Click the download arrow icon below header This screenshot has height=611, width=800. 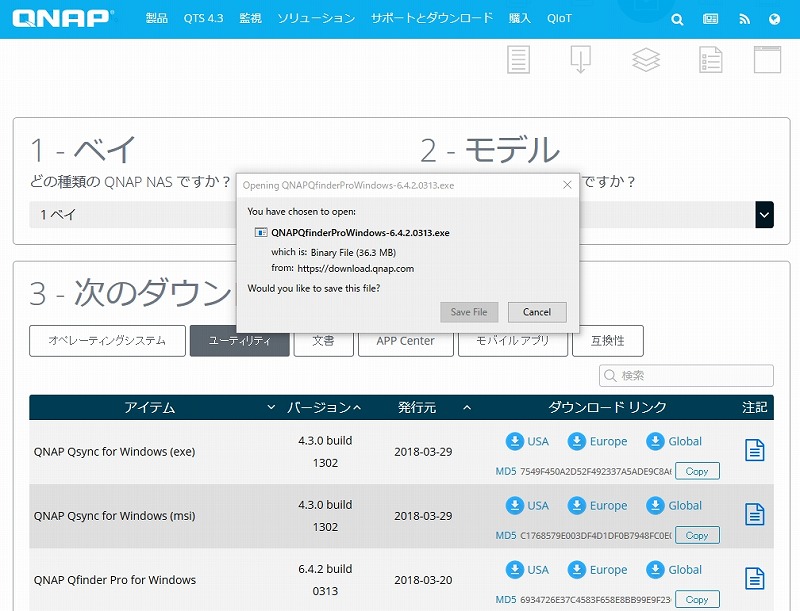coord(581,59)
